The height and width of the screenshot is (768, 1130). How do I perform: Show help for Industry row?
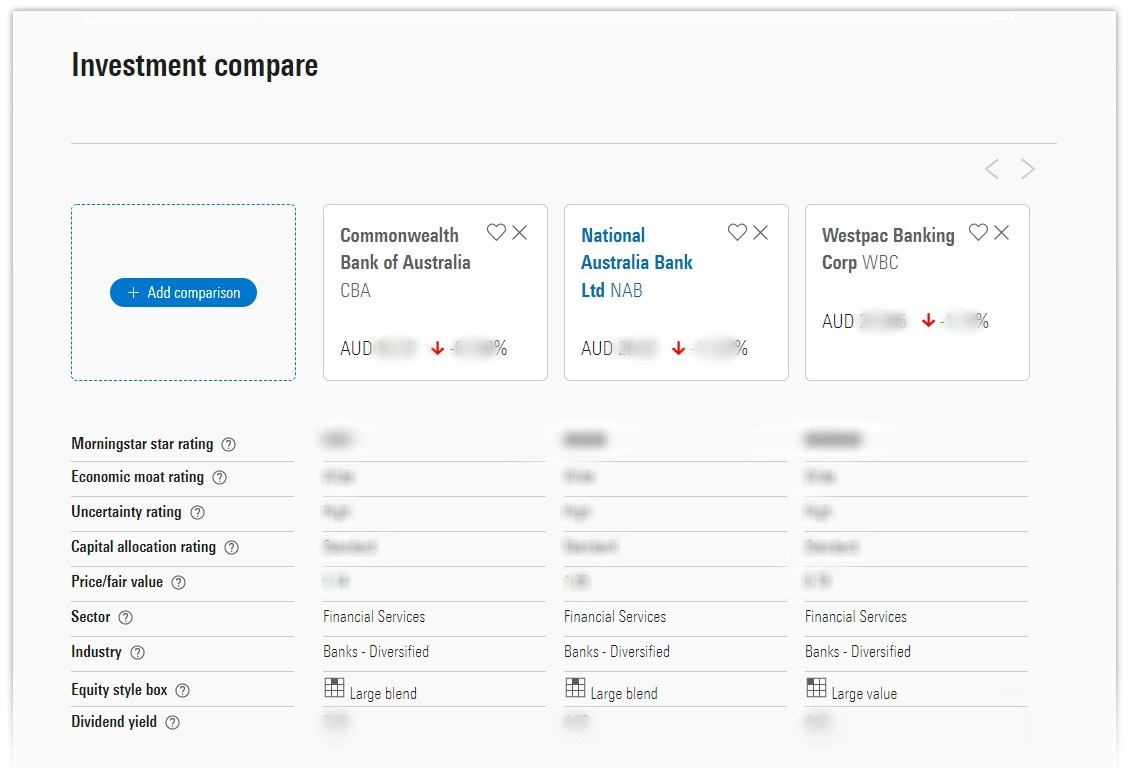[138, 653]
